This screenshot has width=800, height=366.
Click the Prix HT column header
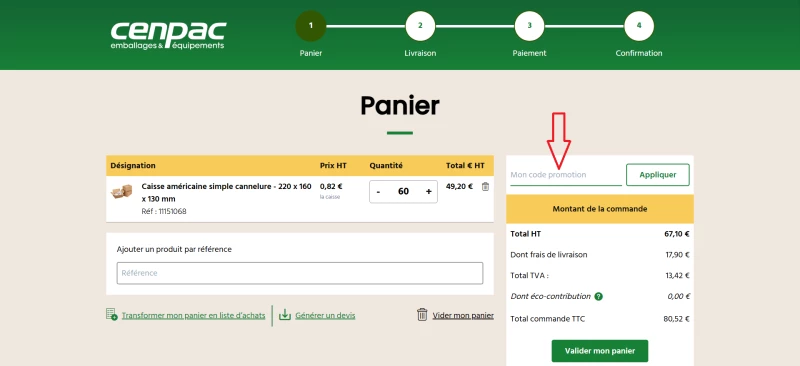[x=333, y=165]
